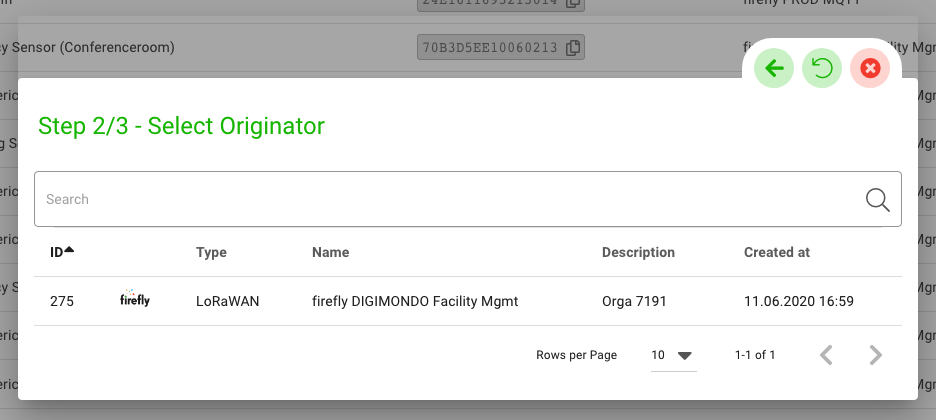The width and height of the screenshot is (936, 420).
Task: Sort by the Created at column
Action: (x=776, y=253)
